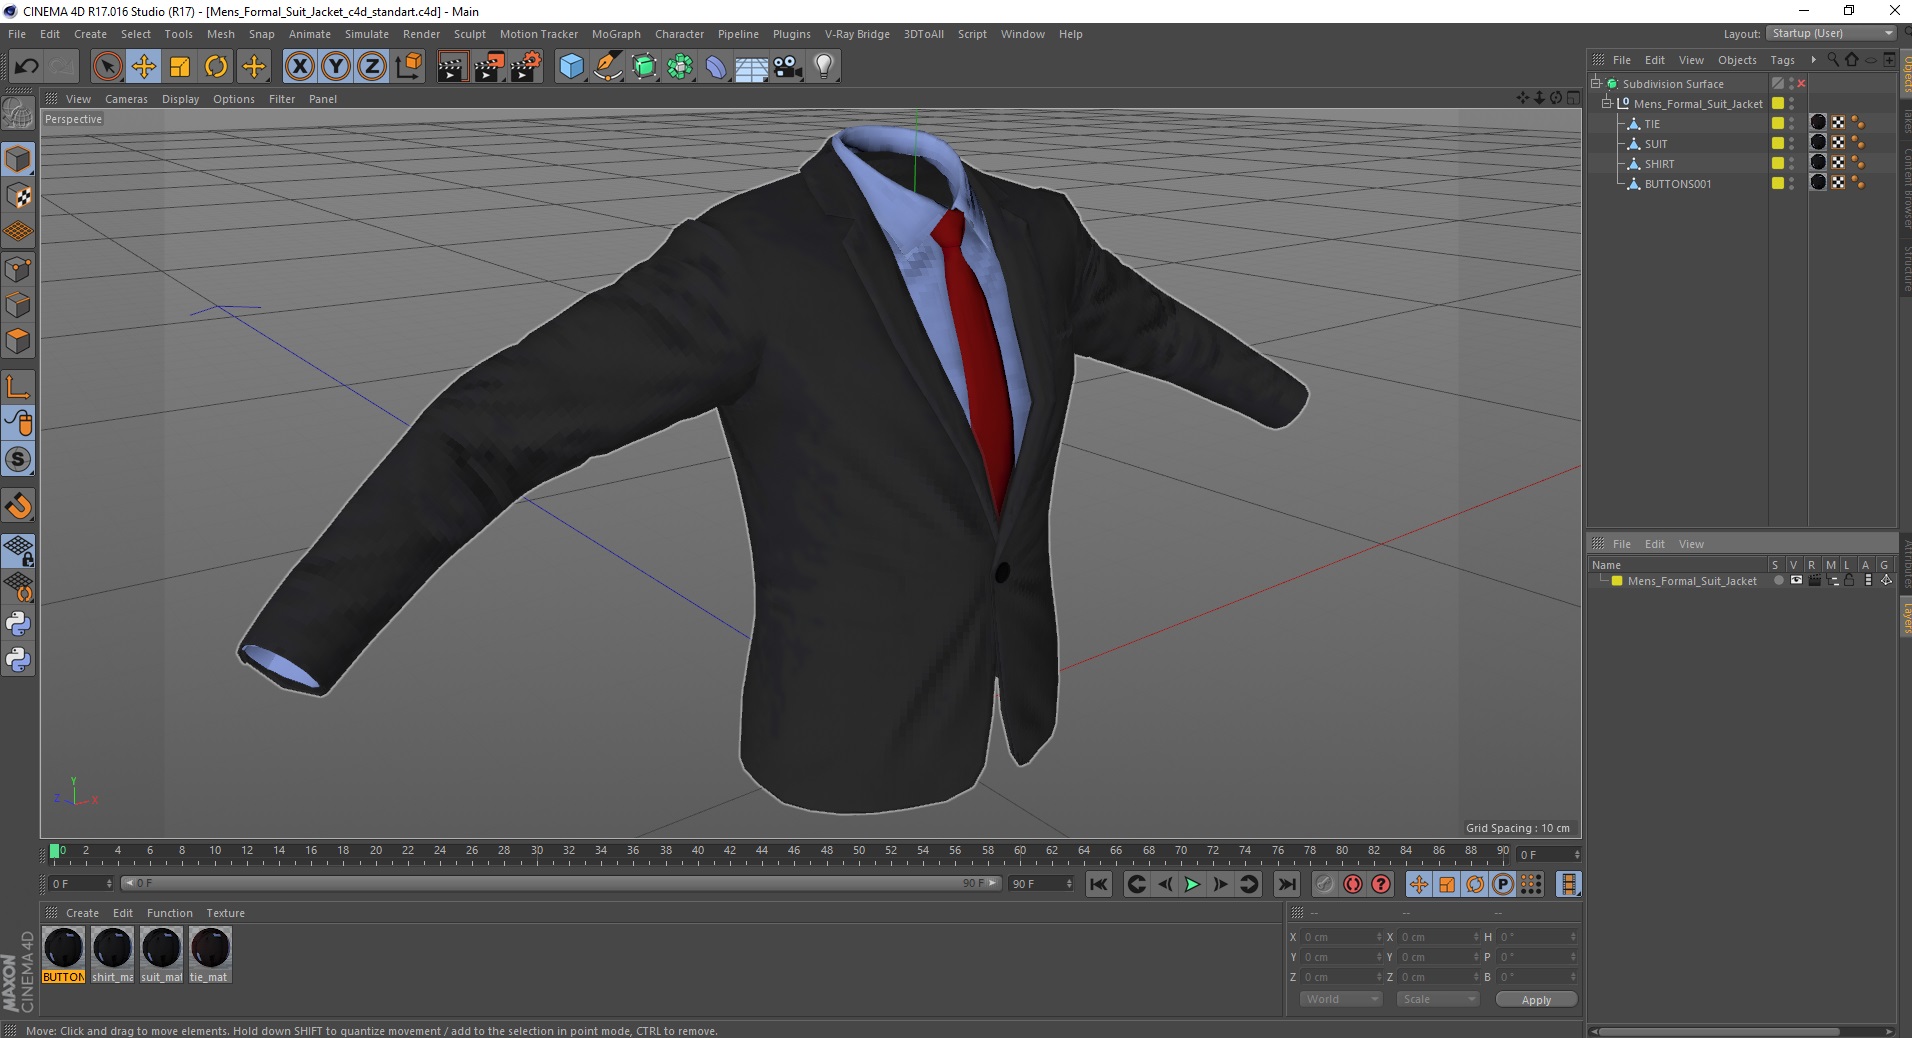Open the Mesh menu

(220, 34)
